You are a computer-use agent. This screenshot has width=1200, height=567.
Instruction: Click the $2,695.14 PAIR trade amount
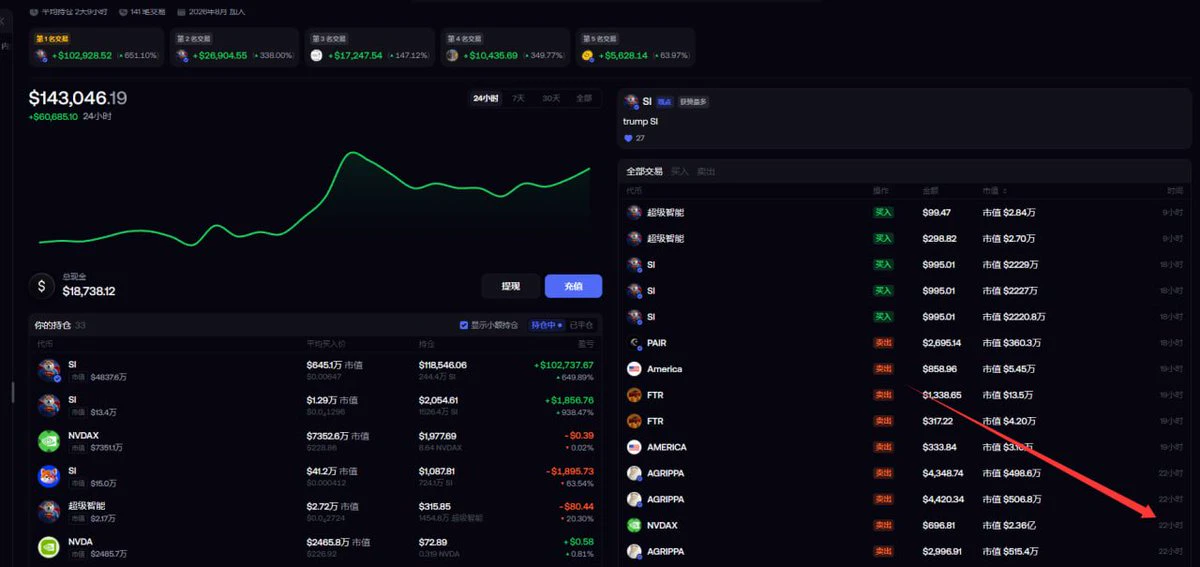(x=942, y=343)
